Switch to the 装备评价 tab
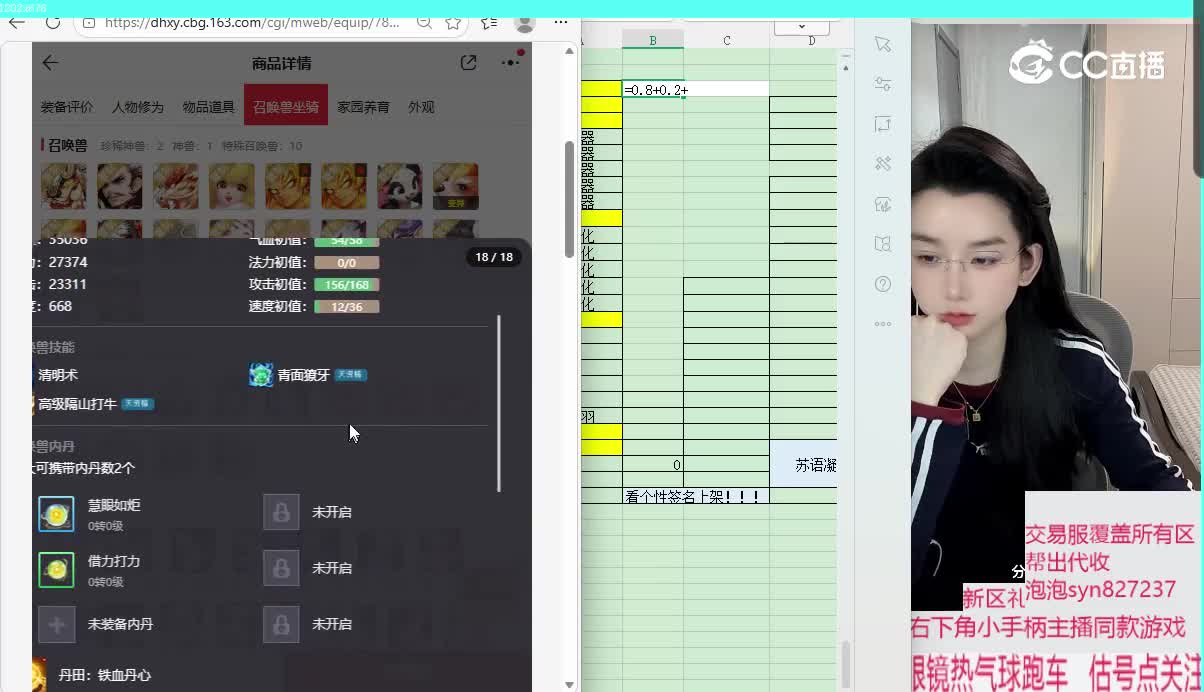Viewport: 1204px width, 692px height. pyautogui.click(x=67, y=107)
